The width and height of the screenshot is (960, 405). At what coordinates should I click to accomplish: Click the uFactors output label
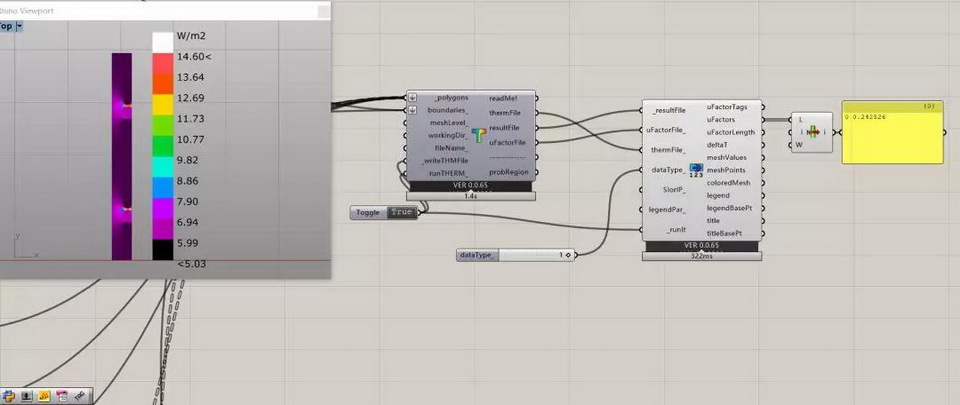point(721,119)
